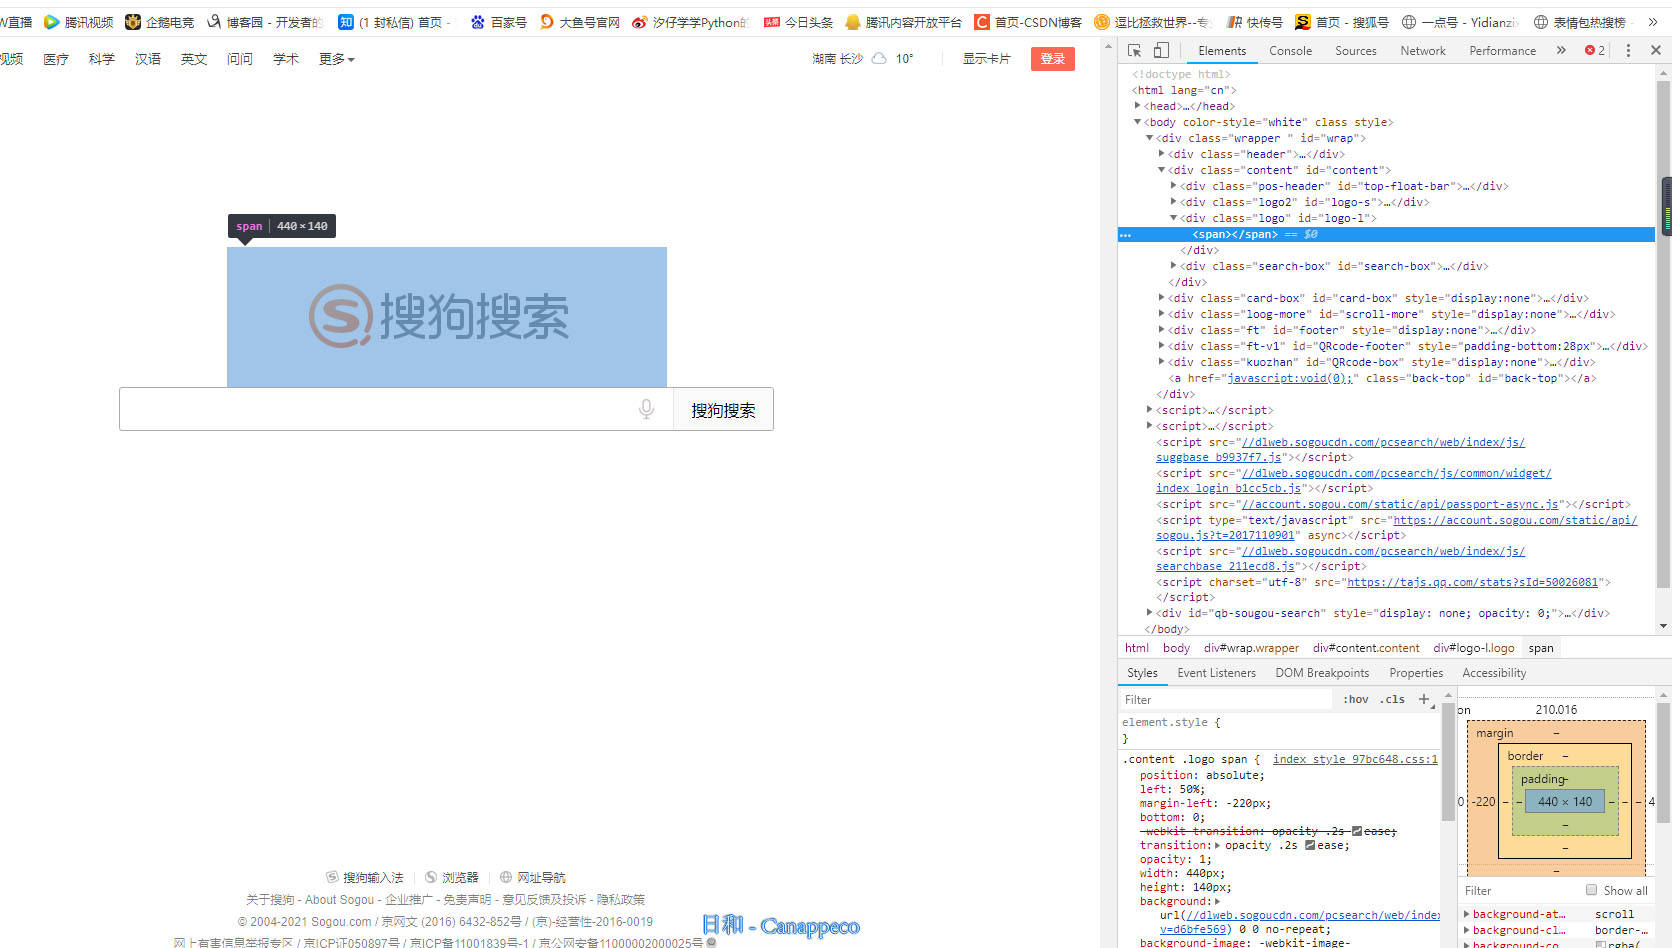Viewport: 1672px width, 948px height.
Task: Click the red error count indicator
Action: pyautogui.click(x=1595, y=50)
